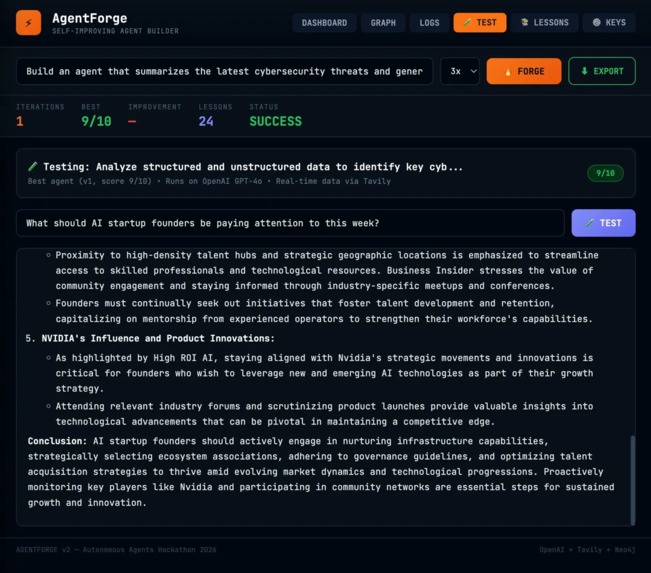The image size is (651, 573).
Task: Click the SUCCESS status value
Action: tap(276, 121)
